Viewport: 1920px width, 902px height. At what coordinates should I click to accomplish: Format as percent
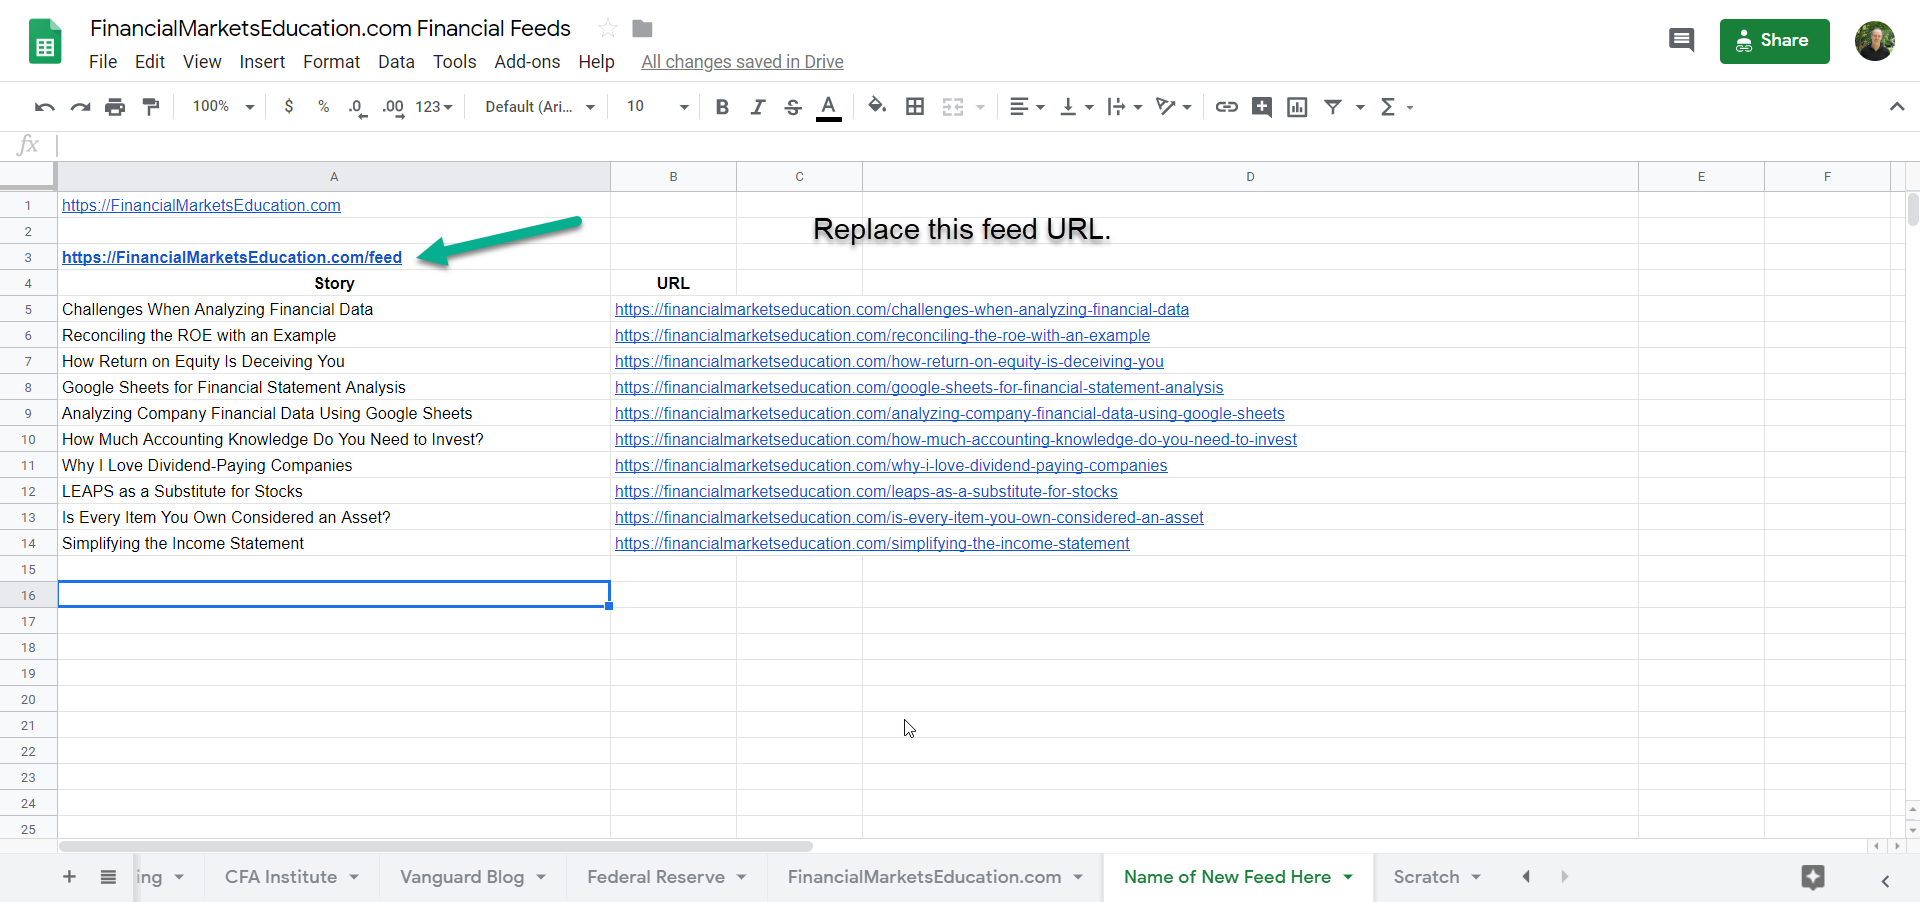(x=323, y=106)
